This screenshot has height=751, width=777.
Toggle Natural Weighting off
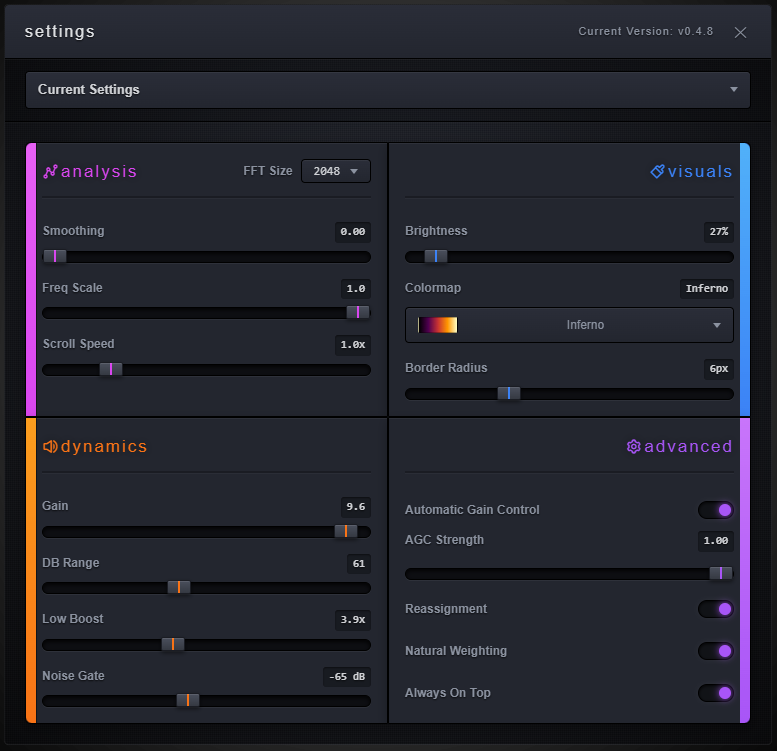coord(716,651)
